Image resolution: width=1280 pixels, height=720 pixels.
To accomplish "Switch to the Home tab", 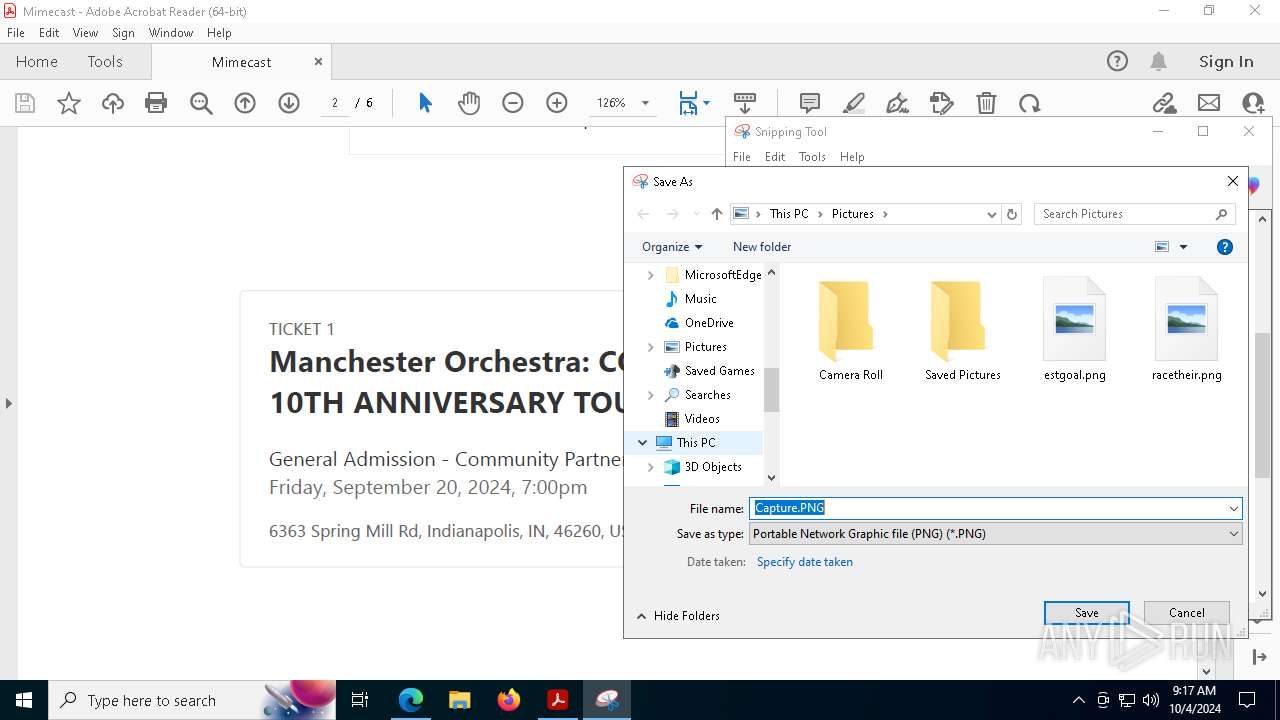I will point(37,61).
